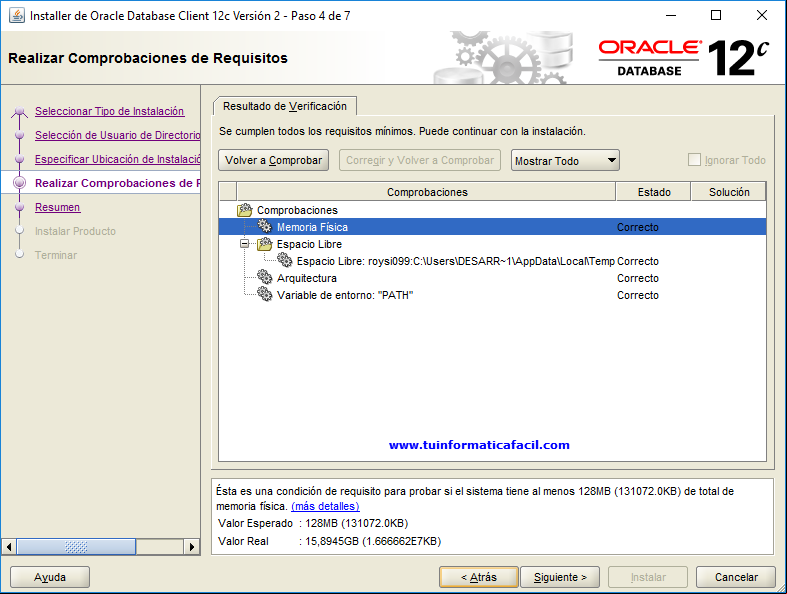This screenshot has height=594, width=787.
Task: Click step bullet for Resumen
Action: (x=20, y=207)
